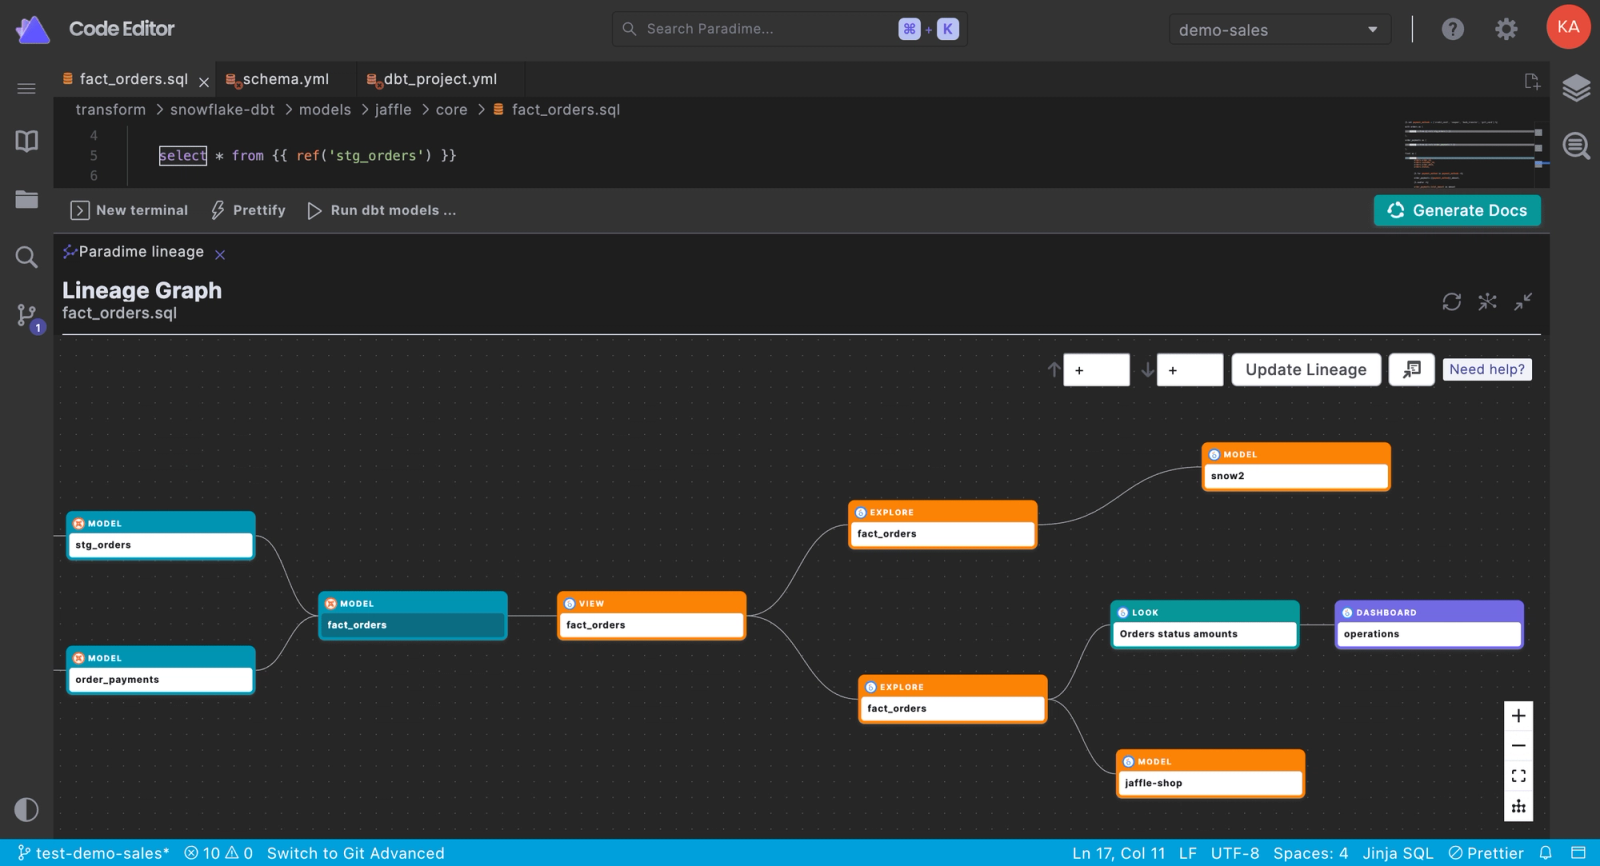This screenshot has height=866, width=1600.
Task: Zoom in on the lineage graph
Action: (x=1519, y=716)
